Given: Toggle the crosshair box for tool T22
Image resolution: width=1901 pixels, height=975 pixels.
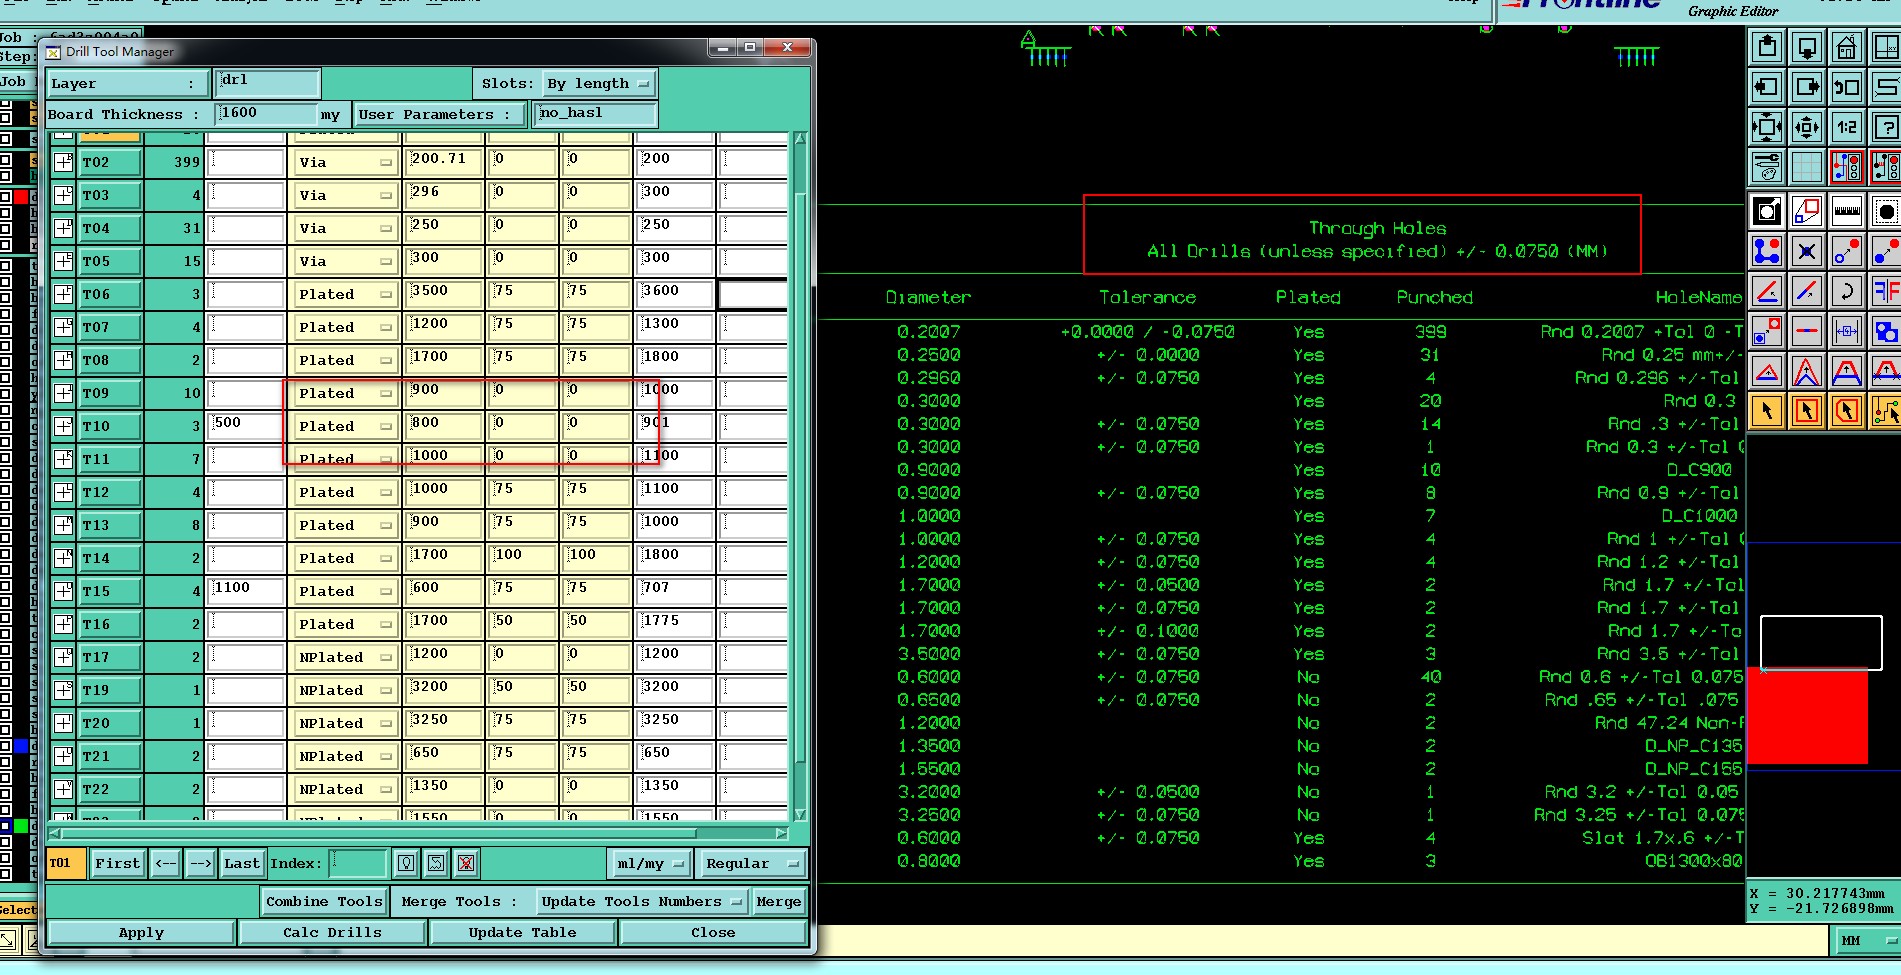Looking at the screenshot, I should pos(63,789).
